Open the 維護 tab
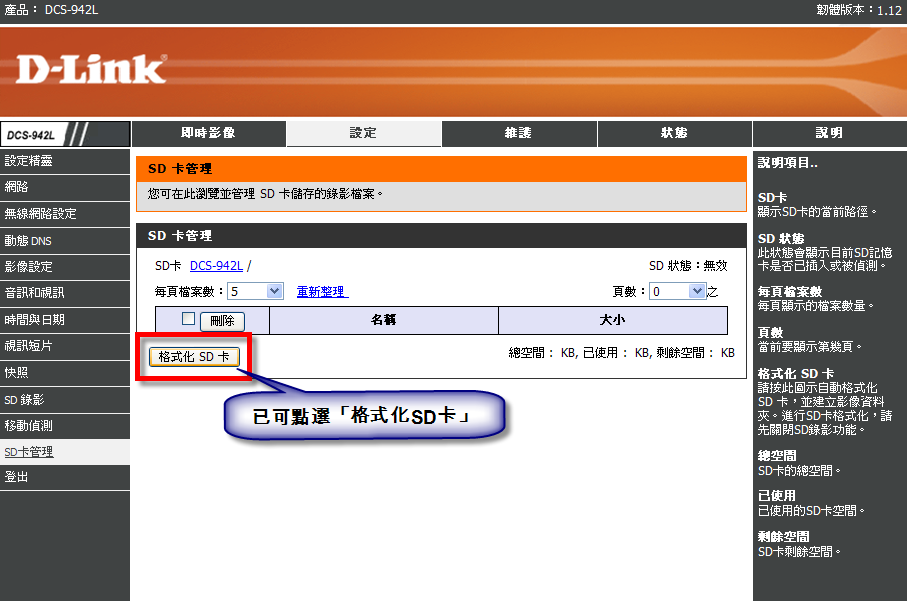The width and height of the screenshot is (907, 601). 519,134
